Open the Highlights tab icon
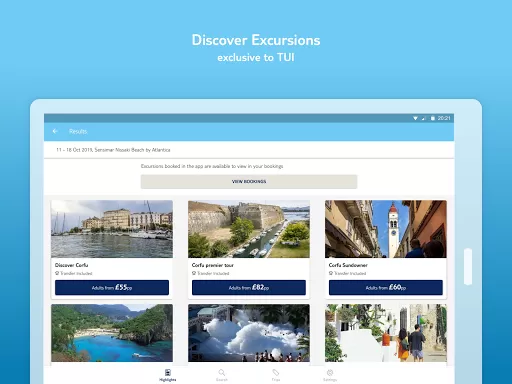 point(168,373)
